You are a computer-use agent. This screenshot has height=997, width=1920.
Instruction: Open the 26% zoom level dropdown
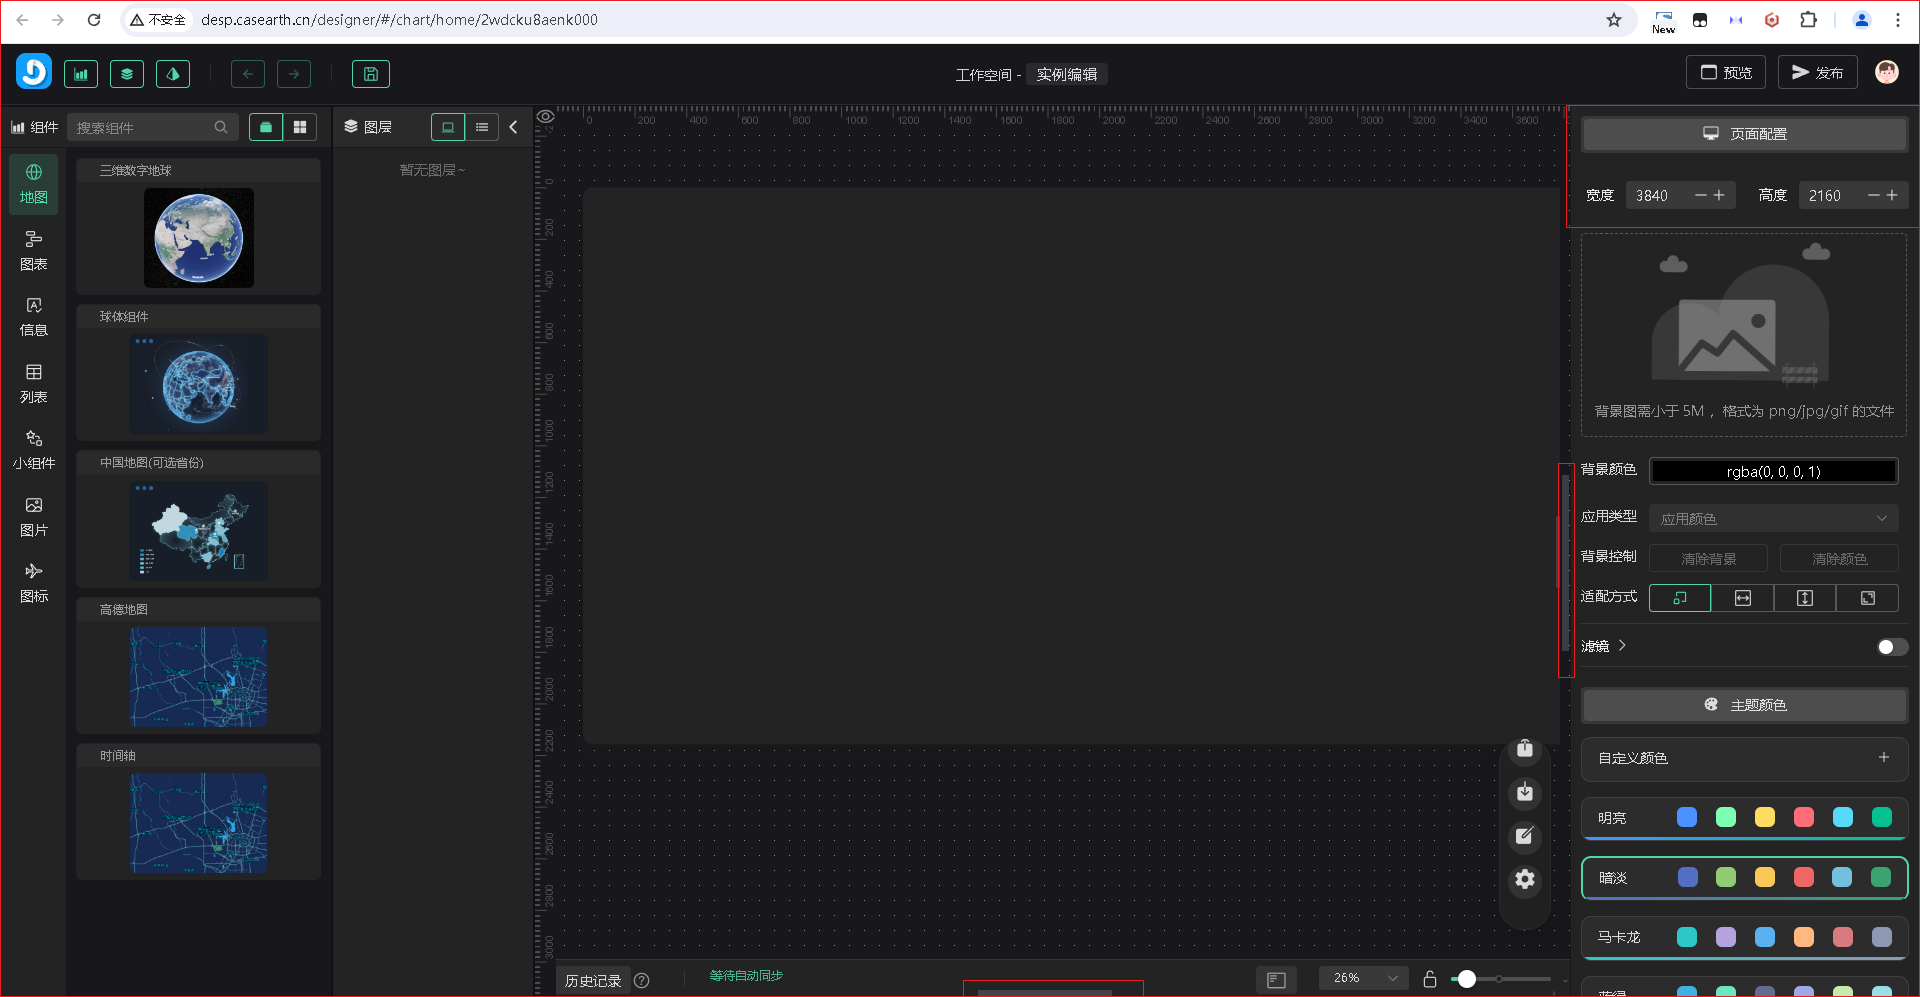1363,978
